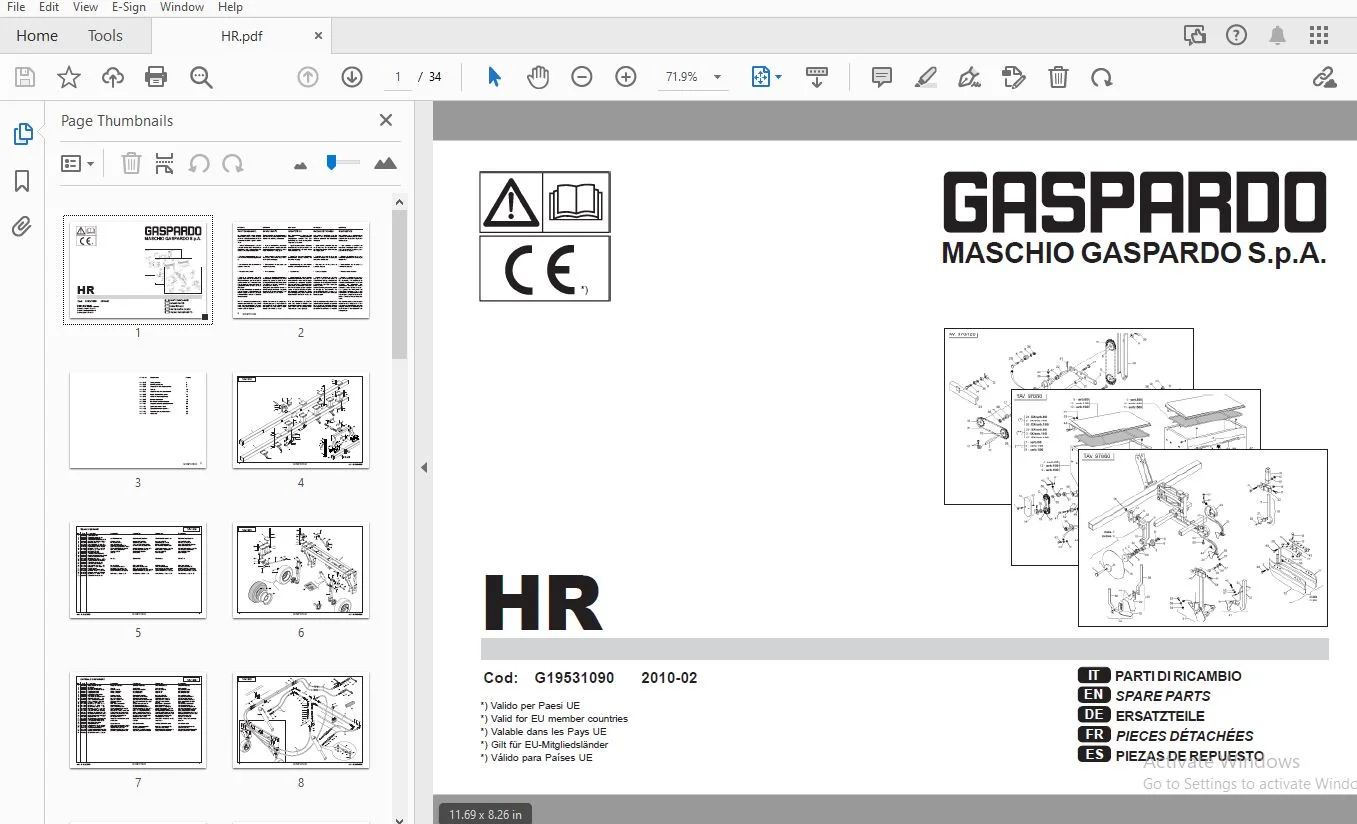The image size is (1357, 824).
Task: Rotate thumbnails counterclockwise
Action: [x=199, y=163]
